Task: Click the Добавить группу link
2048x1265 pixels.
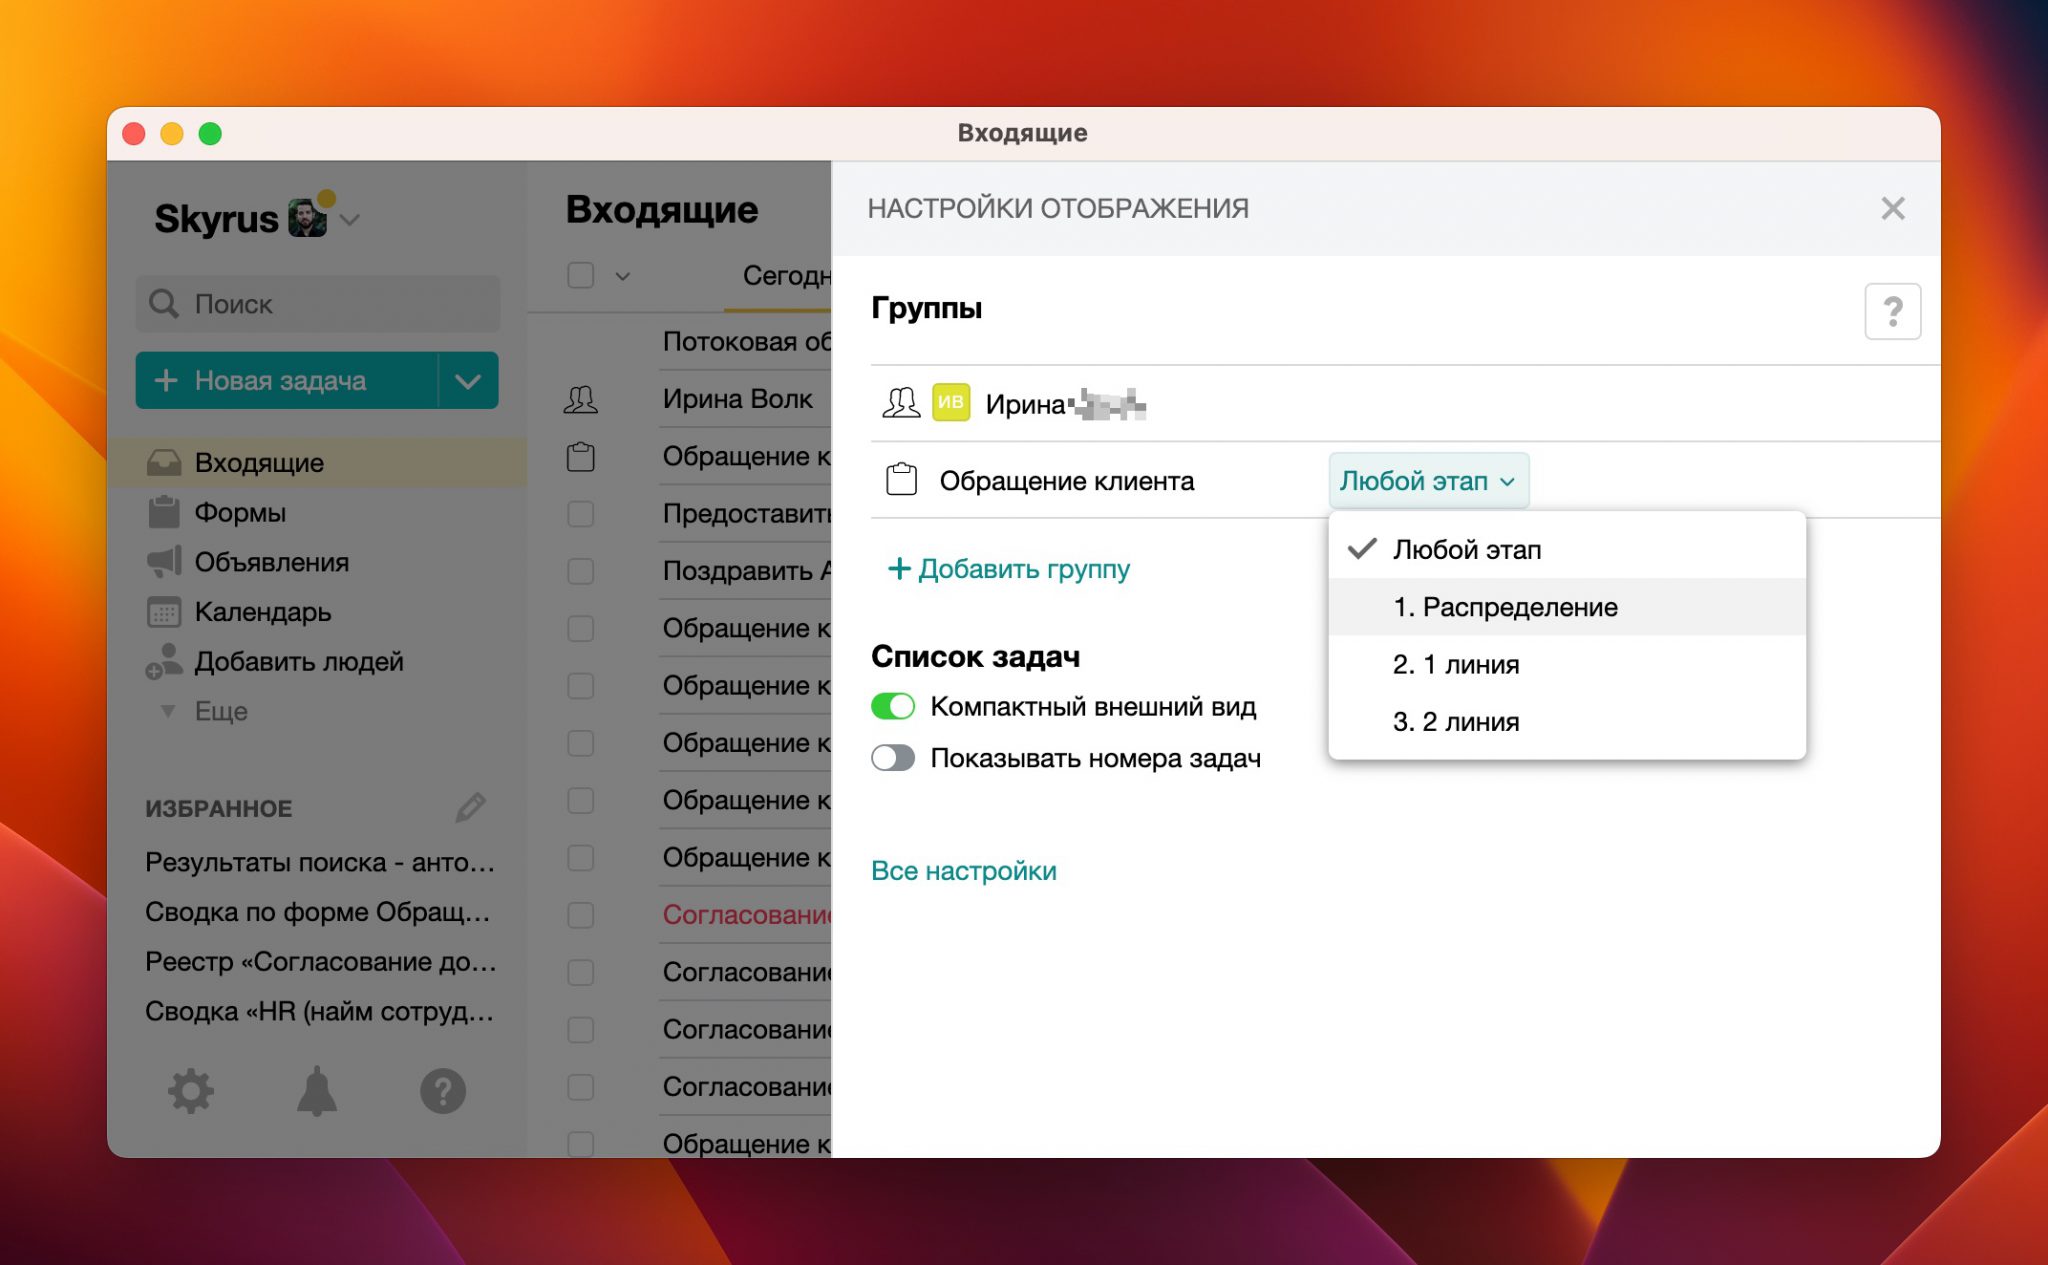Action: [x=1008, y=569]
